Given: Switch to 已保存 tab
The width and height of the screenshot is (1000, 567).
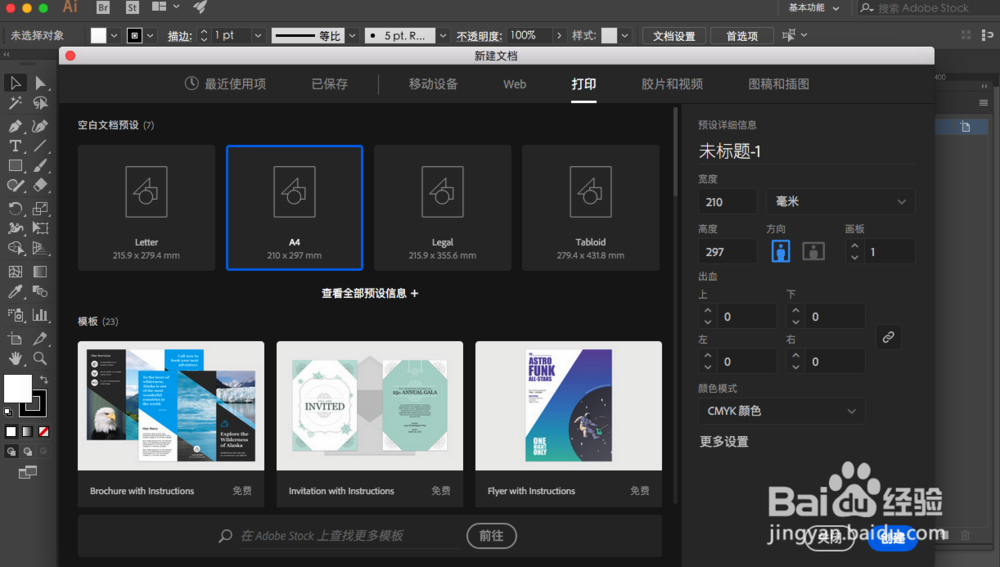Looking at the screenshot, I should pyautogui.click(x=330, y=84).
